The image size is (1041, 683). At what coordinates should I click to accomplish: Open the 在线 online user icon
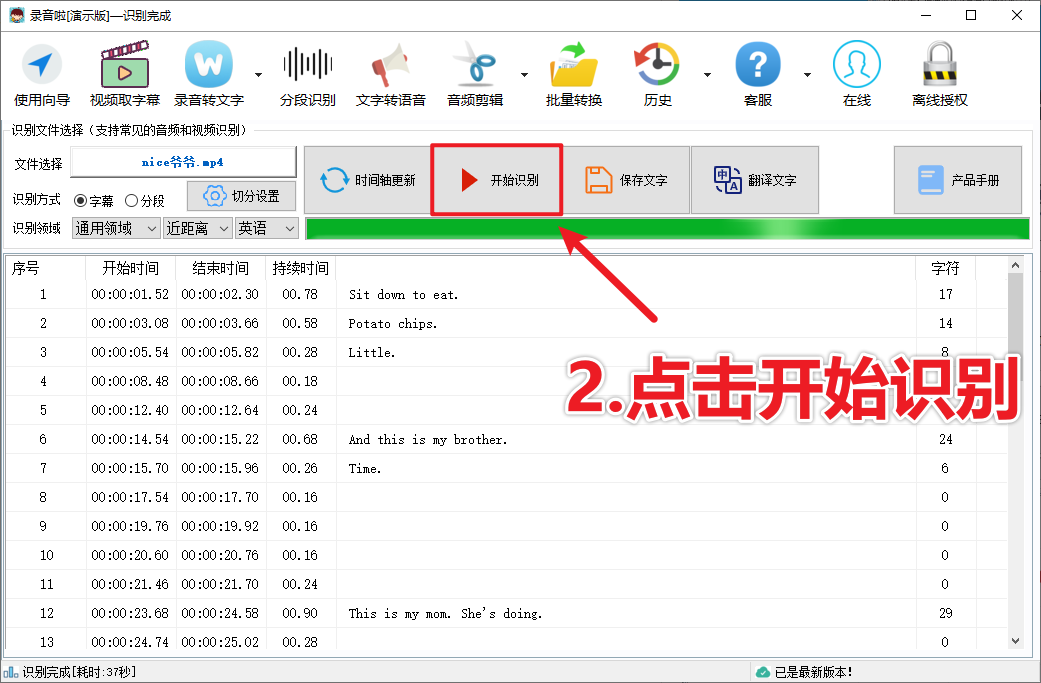(x=856, y=74)
